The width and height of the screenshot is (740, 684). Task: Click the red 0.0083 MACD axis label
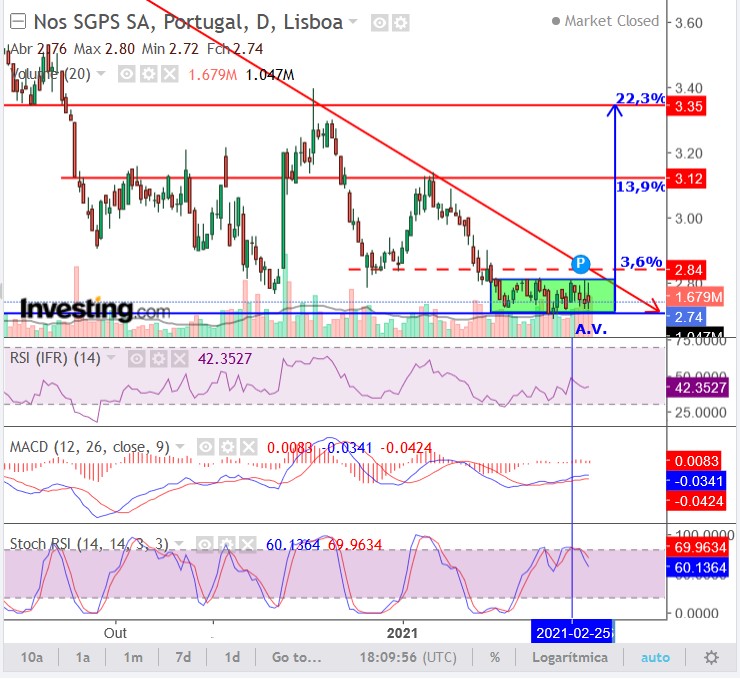694,461
